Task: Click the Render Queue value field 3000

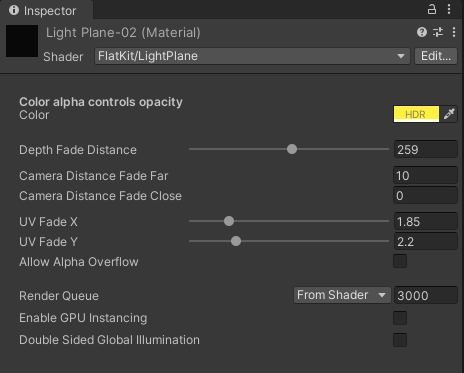Action: (x=425, y=295)
